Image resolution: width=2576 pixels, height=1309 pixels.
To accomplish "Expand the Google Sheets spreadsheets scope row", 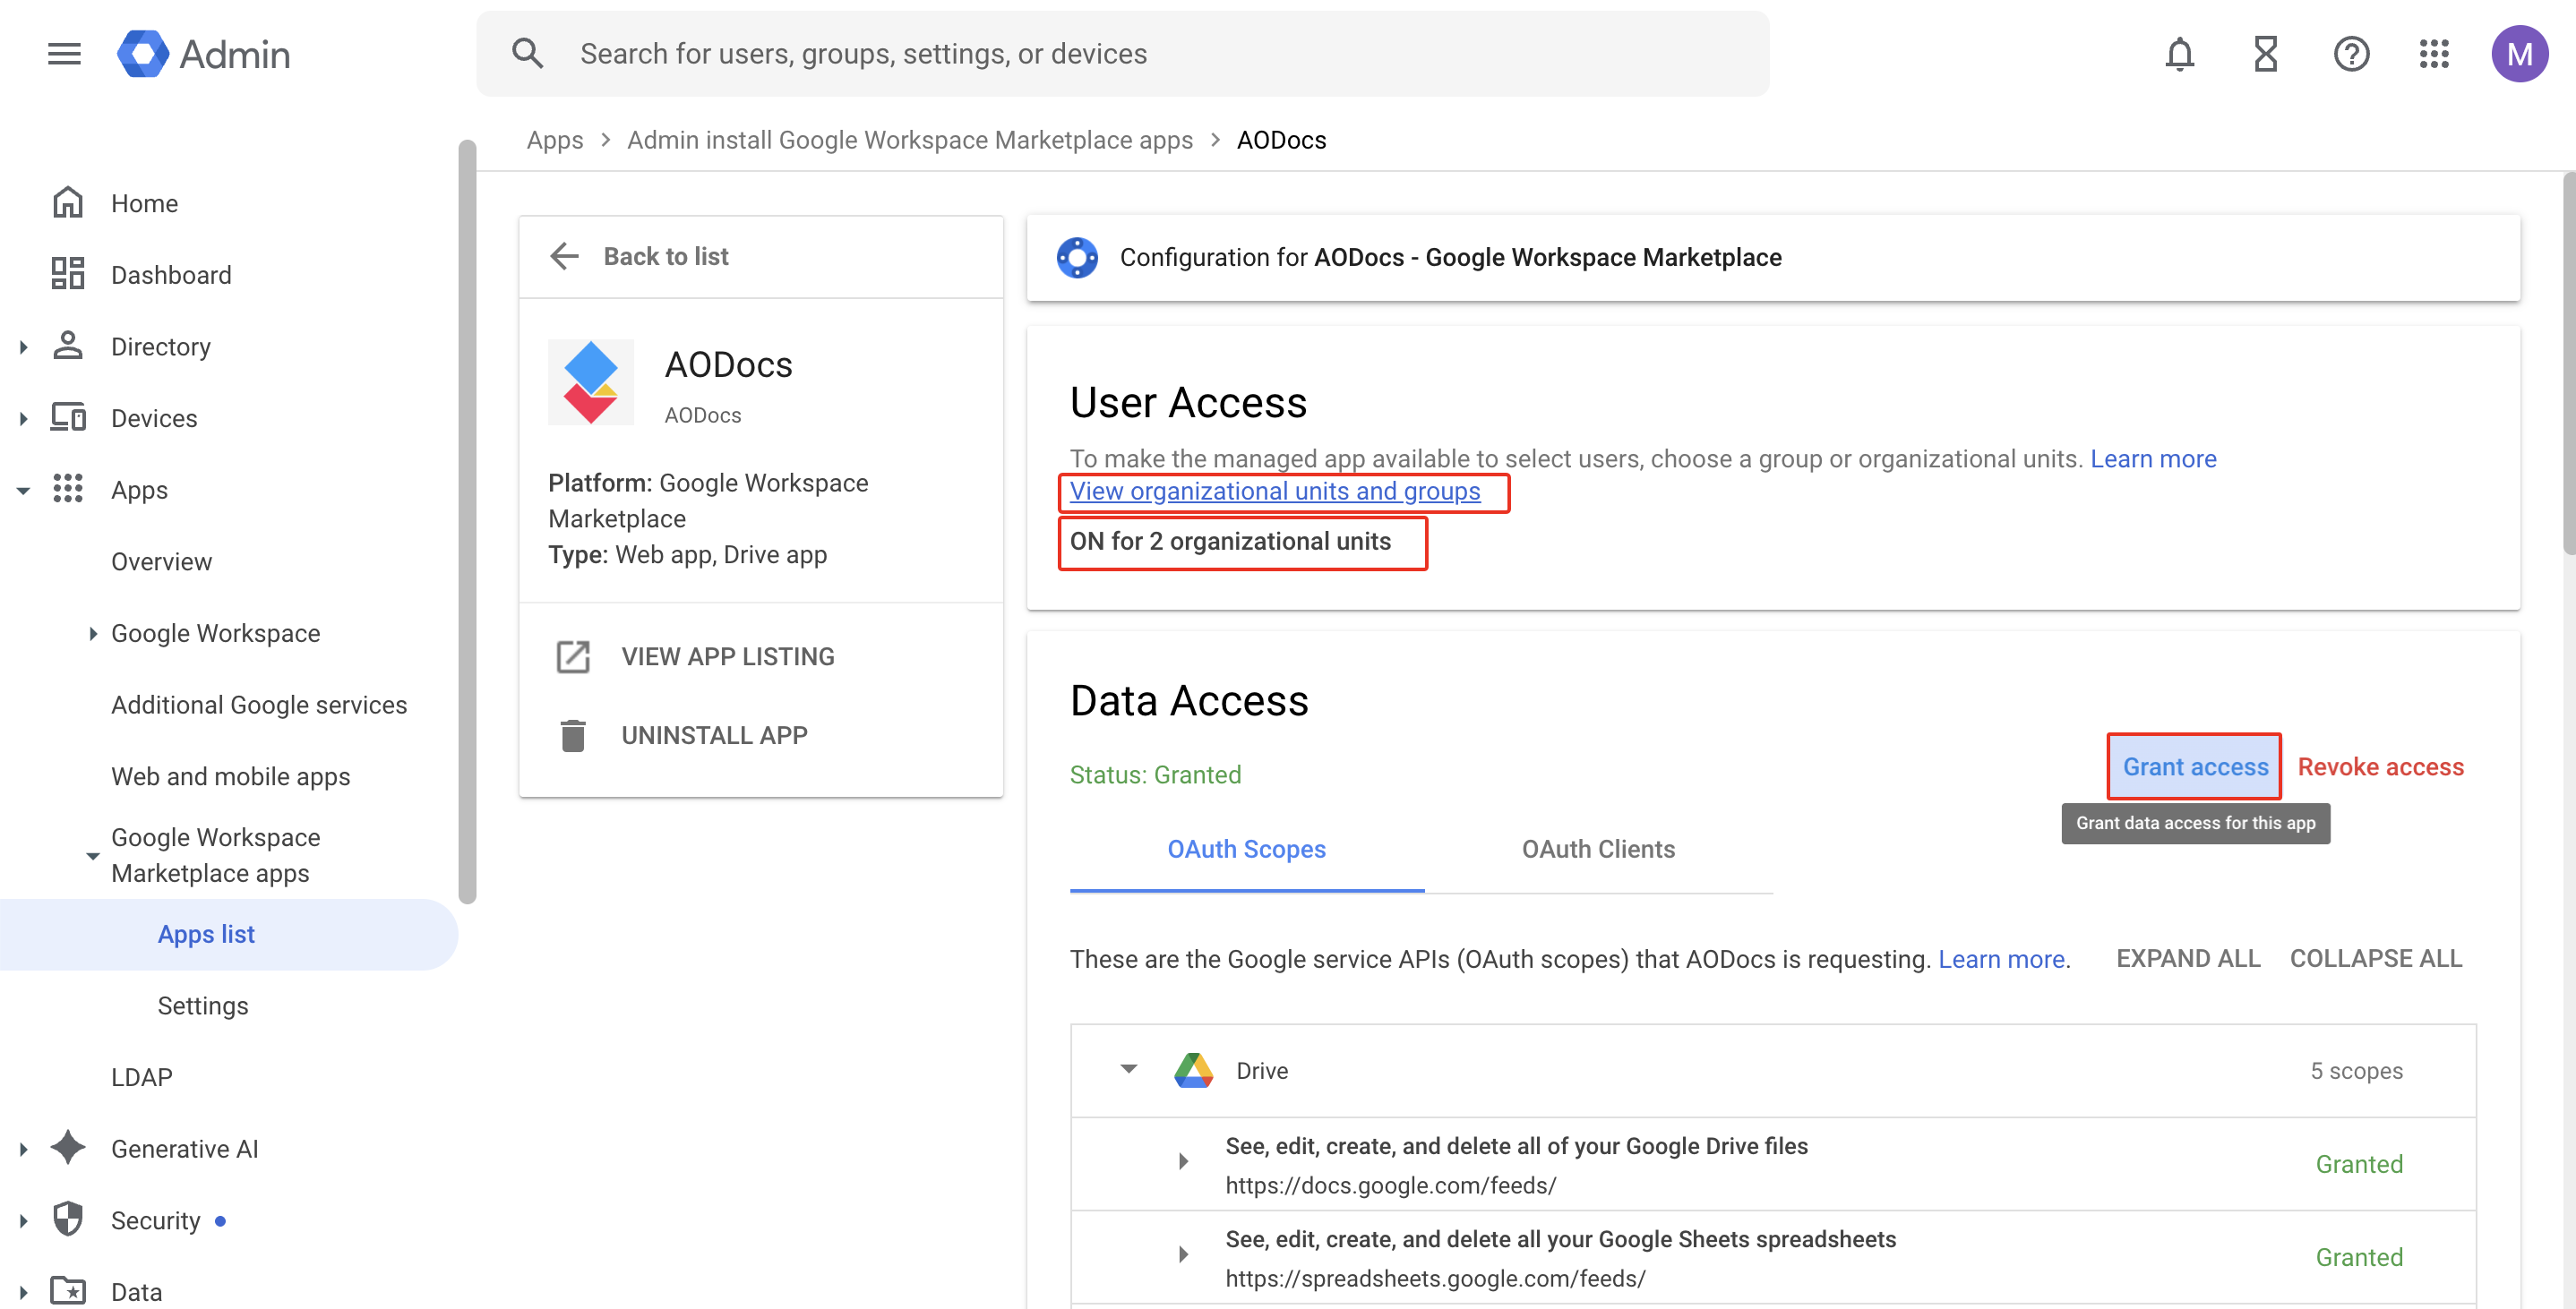I will [1183, 1255].
